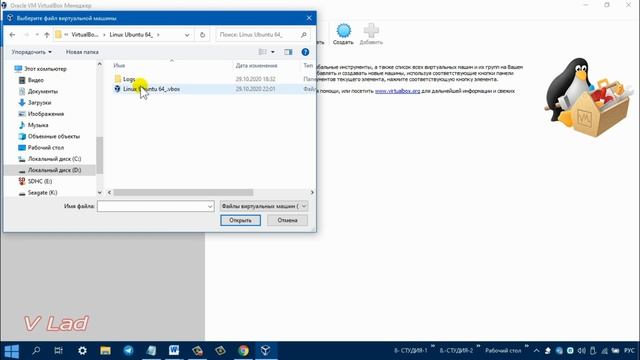Screen dimensions: 640x360
Task: Sort by the Дата изменения column header
Action: [256, 65]
